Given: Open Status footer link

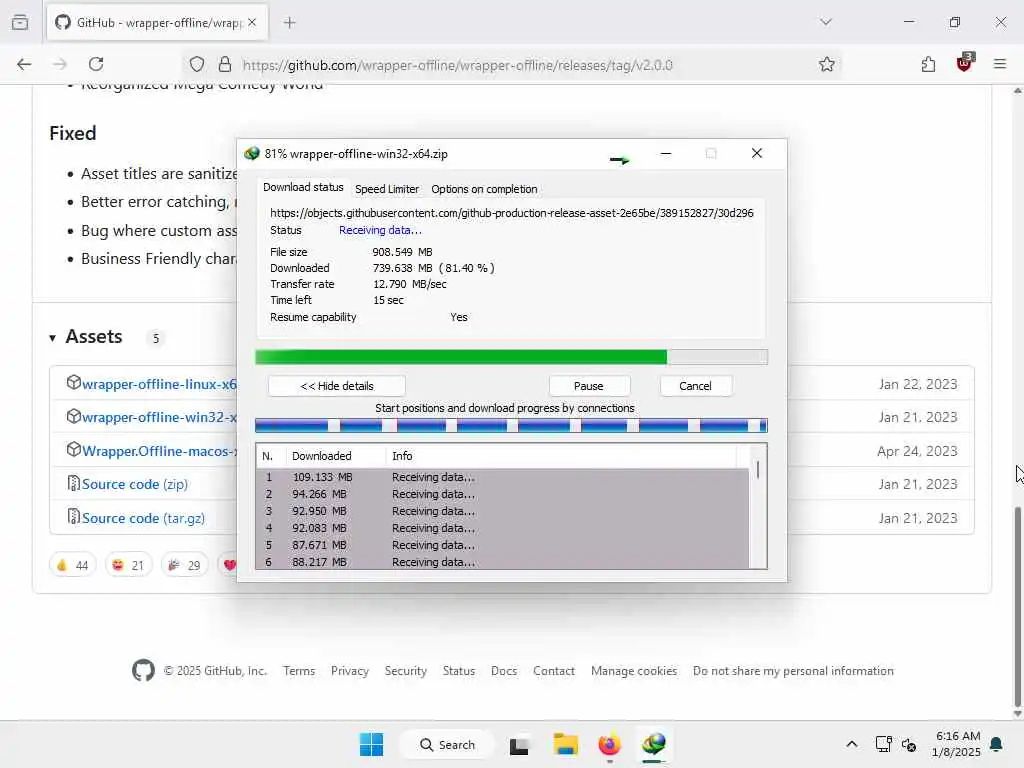Looking at the screenshot, I should click(x=458, y=671).
